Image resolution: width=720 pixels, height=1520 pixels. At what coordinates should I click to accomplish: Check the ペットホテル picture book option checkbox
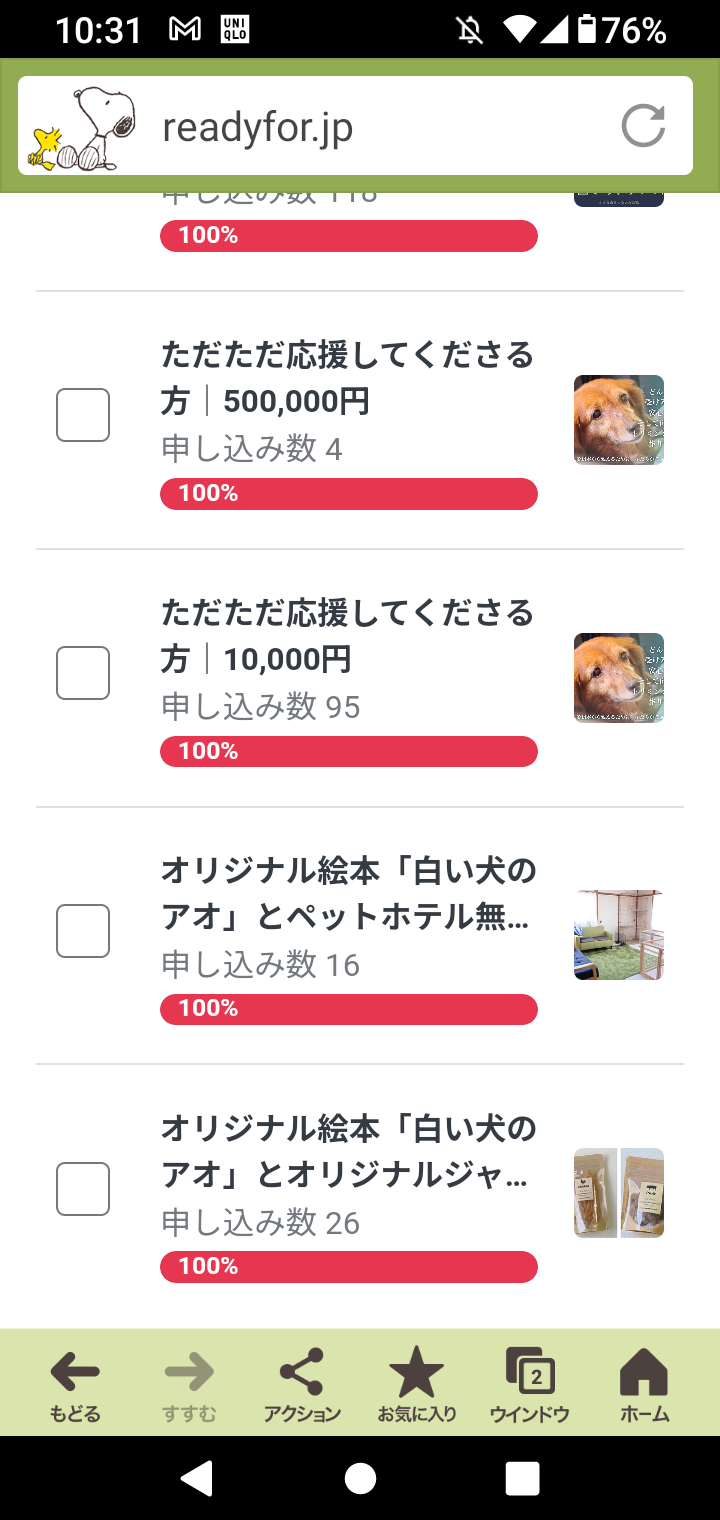click(x=83, y=931)
